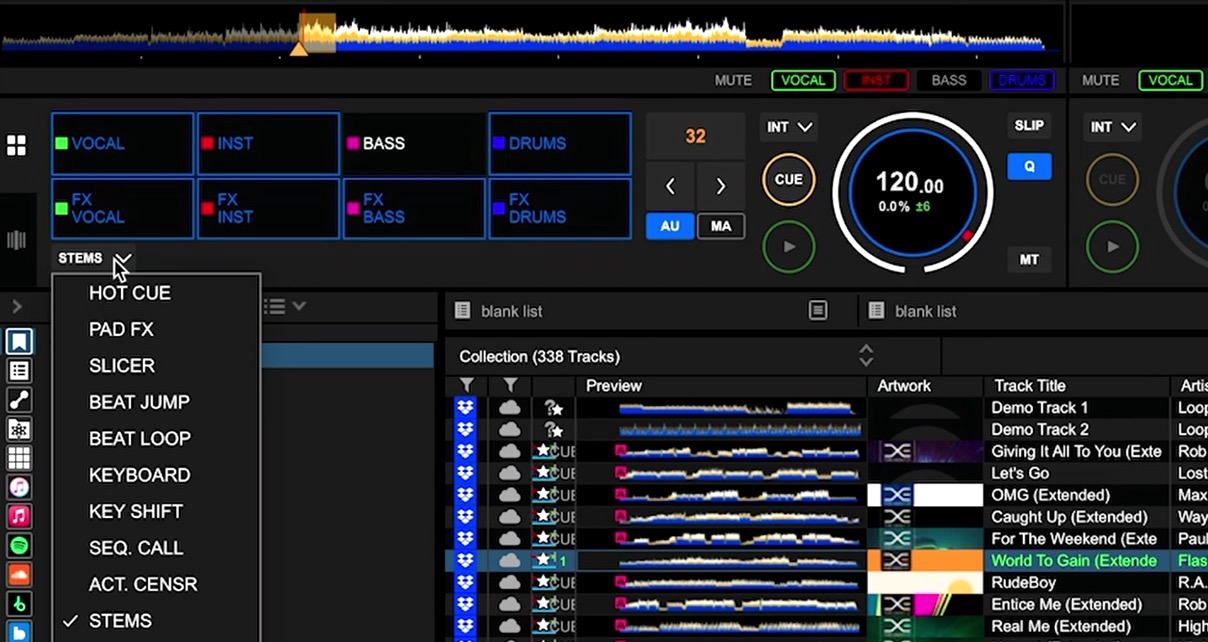Click the MUTE button above the left stems
The image size is (1208, 642).
click(733, 80)
